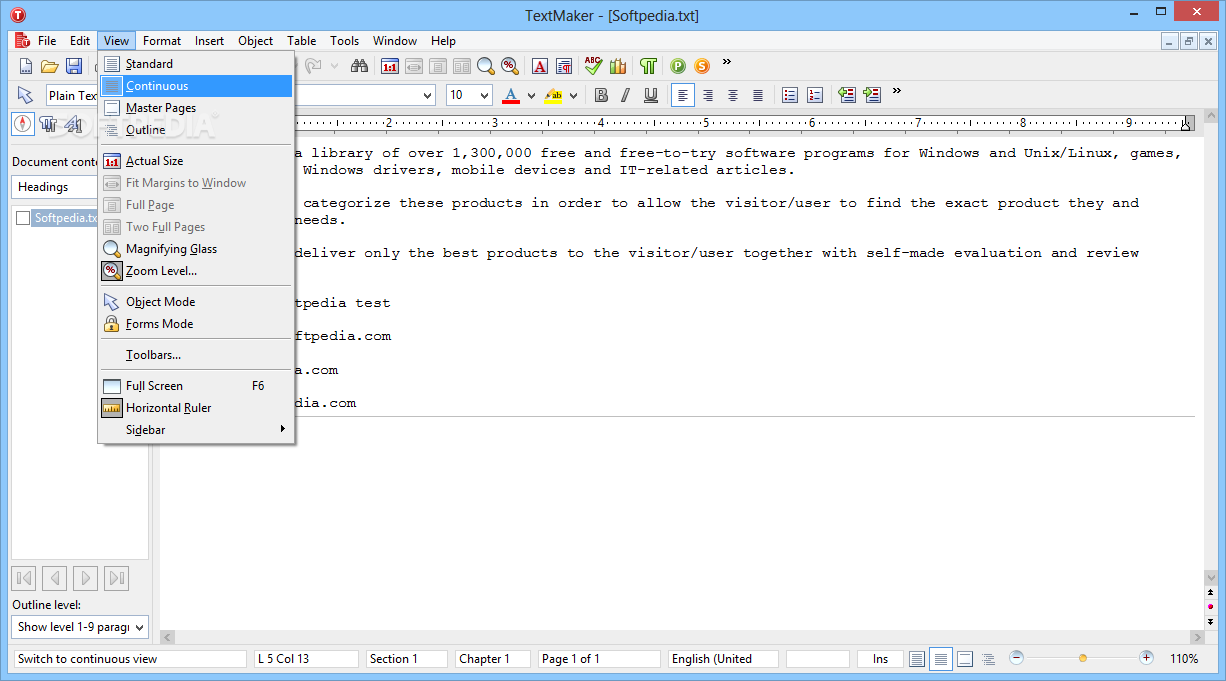Open the thesaurus books icon
The image size is (1226, 681).
point(618,66)
